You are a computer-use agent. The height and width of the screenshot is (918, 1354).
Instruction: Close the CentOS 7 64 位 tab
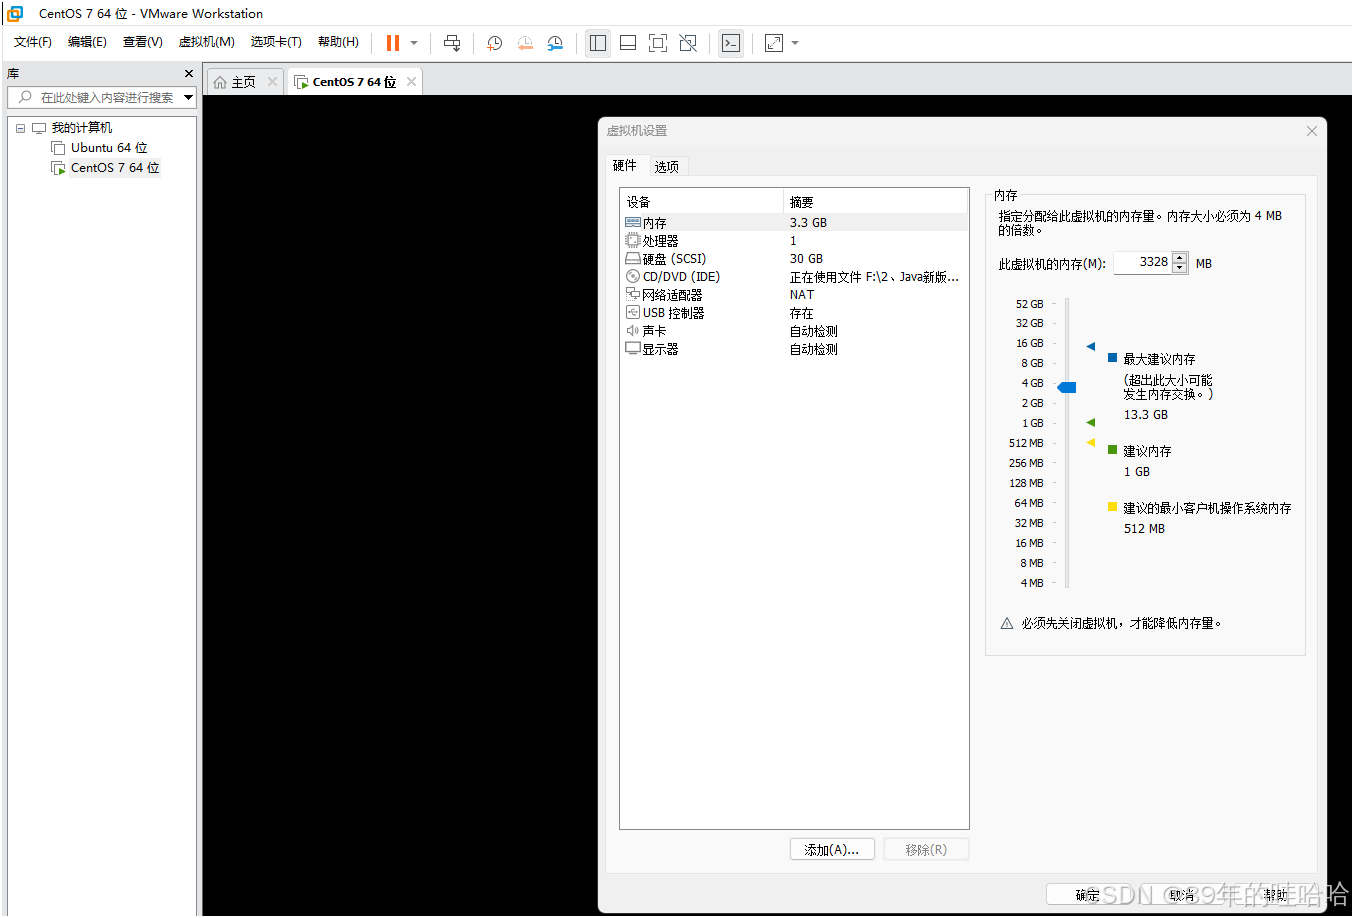point(411,82)
